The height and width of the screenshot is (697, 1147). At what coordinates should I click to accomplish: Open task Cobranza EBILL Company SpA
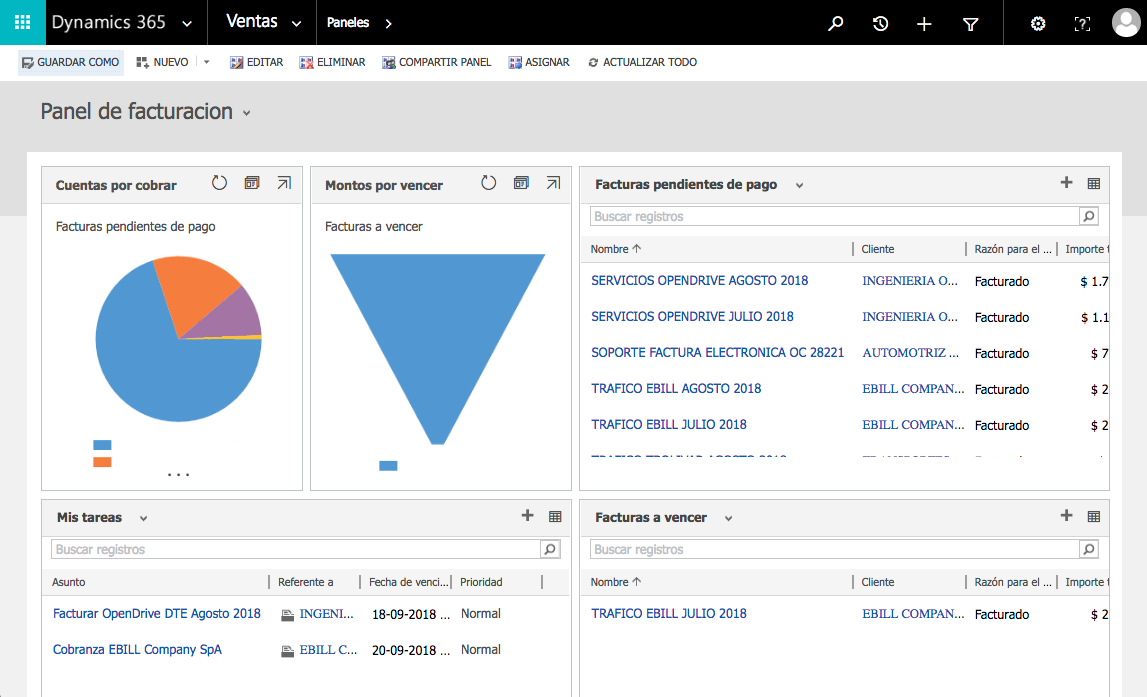click(x=137, y=649)
